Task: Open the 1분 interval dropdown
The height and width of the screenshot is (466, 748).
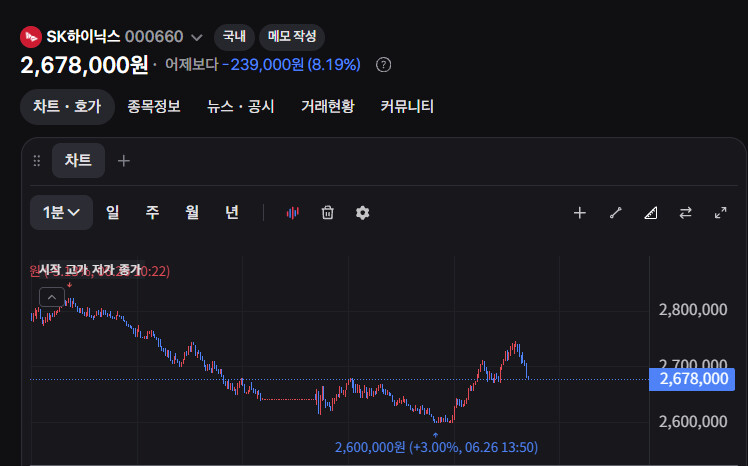Action: point(61,212)
